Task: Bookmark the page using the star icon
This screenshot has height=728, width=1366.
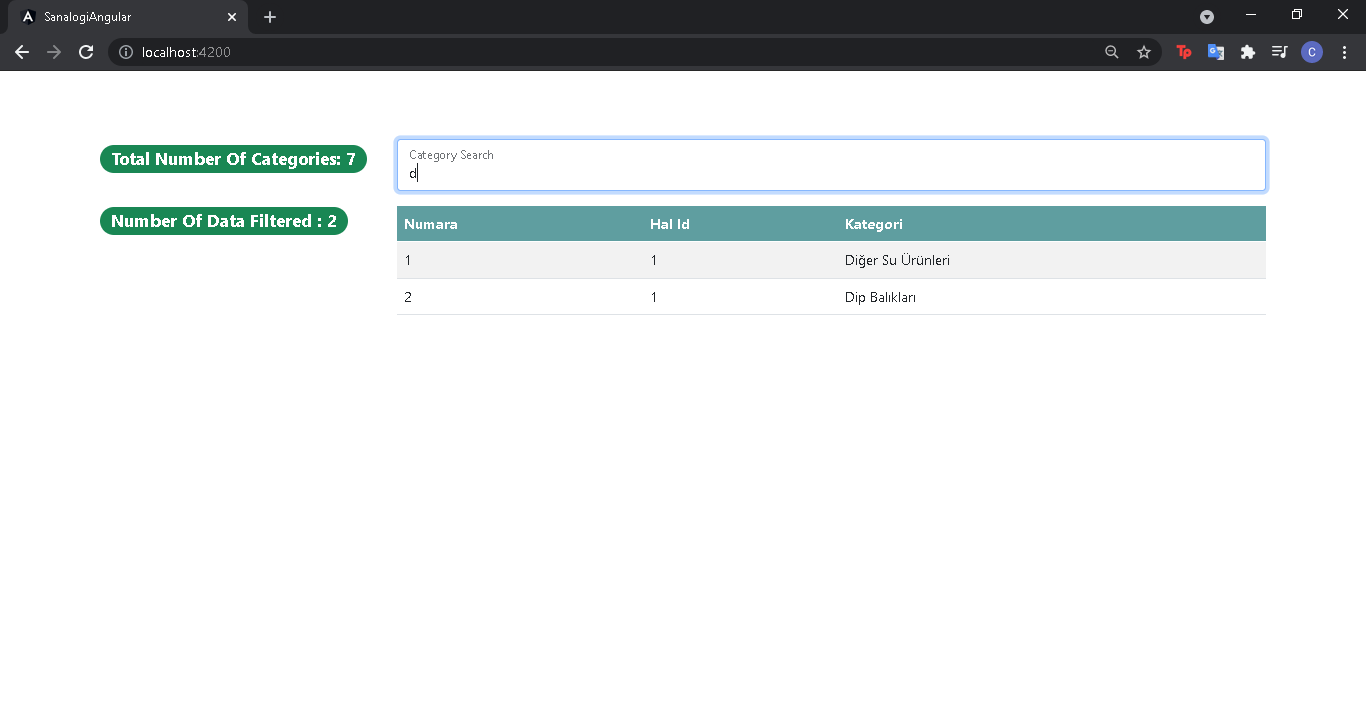Action: (1144, 52)
